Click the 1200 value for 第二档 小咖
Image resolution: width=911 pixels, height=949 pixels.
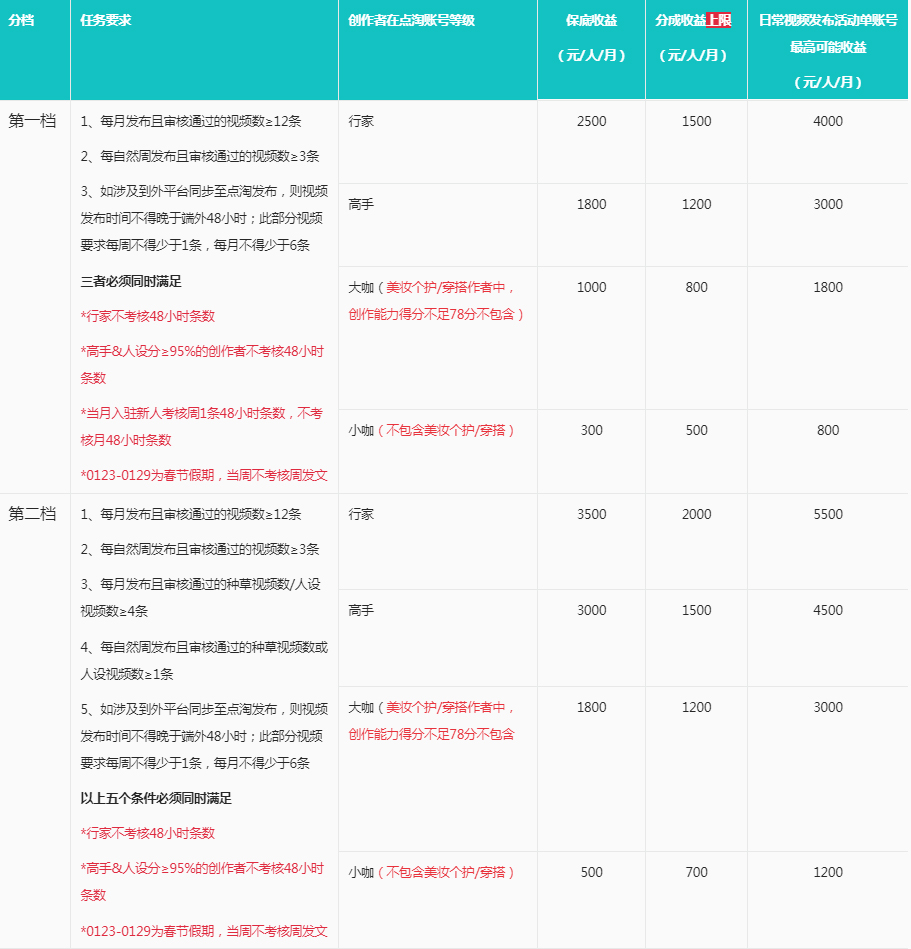click(x=826, y=871)
